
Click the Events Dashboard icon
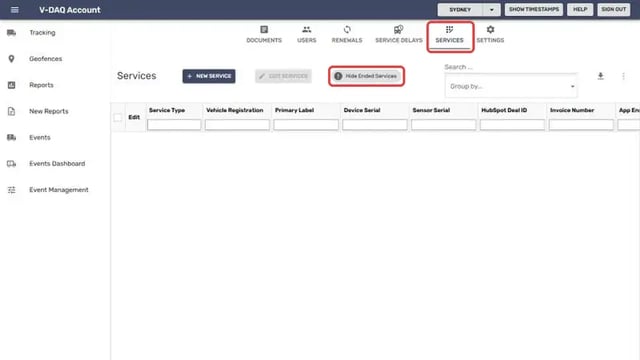click(11, 164)
